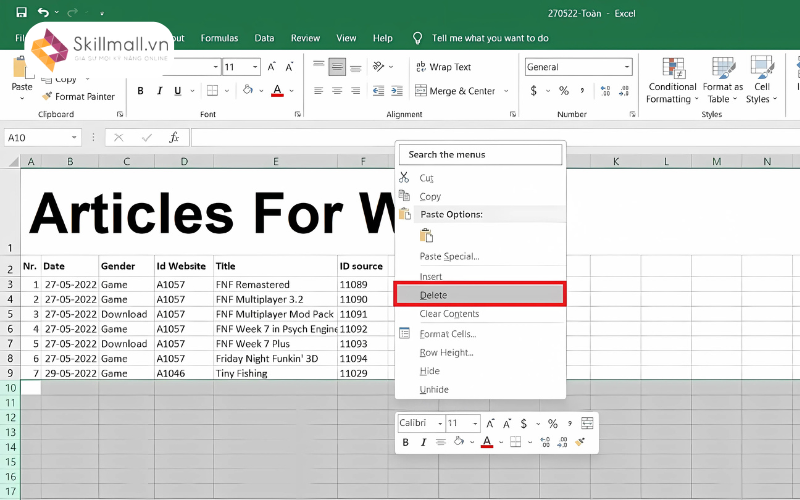Decrease Decimal in the ribbon Number group
This screenshot has width=800, height=500.
click(624, 91)
